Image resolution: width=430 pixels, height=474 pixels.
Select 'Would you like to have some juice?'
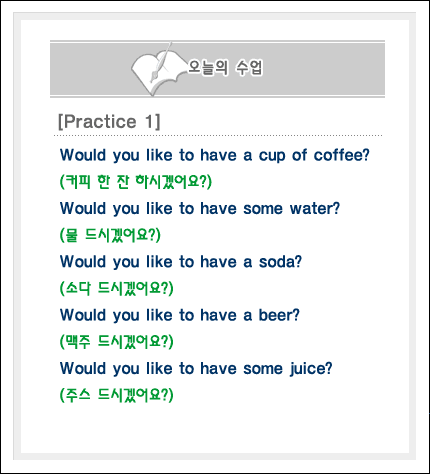click(196, 369)
